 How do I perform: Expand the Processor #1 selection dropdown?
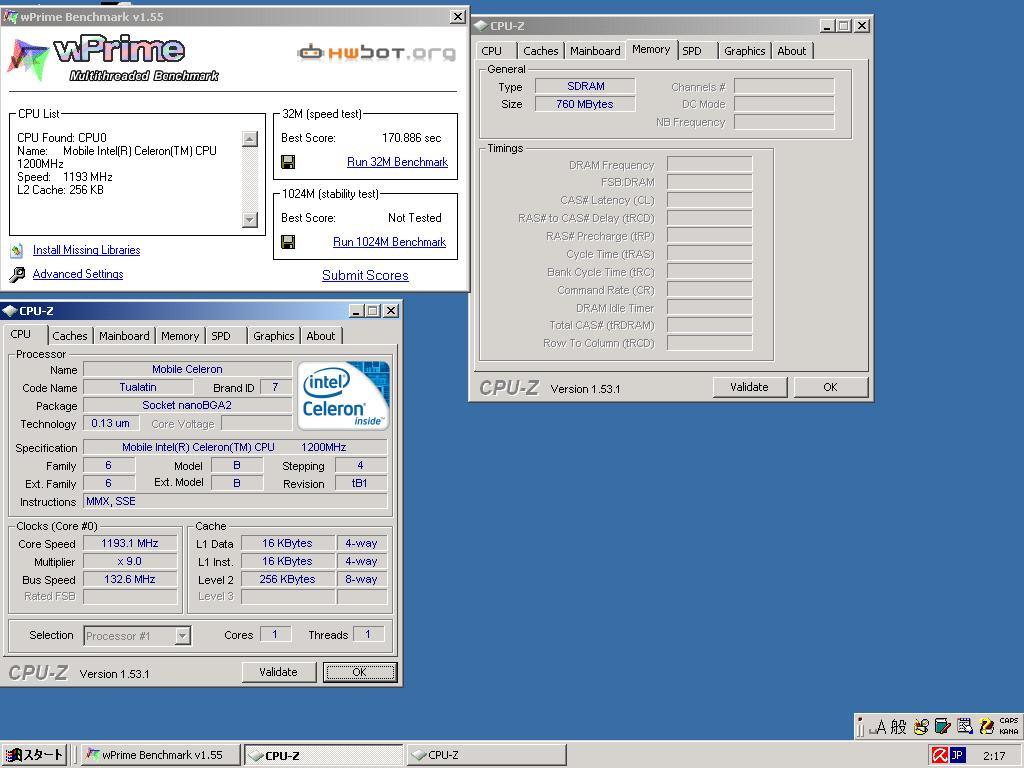click(183, 635)
